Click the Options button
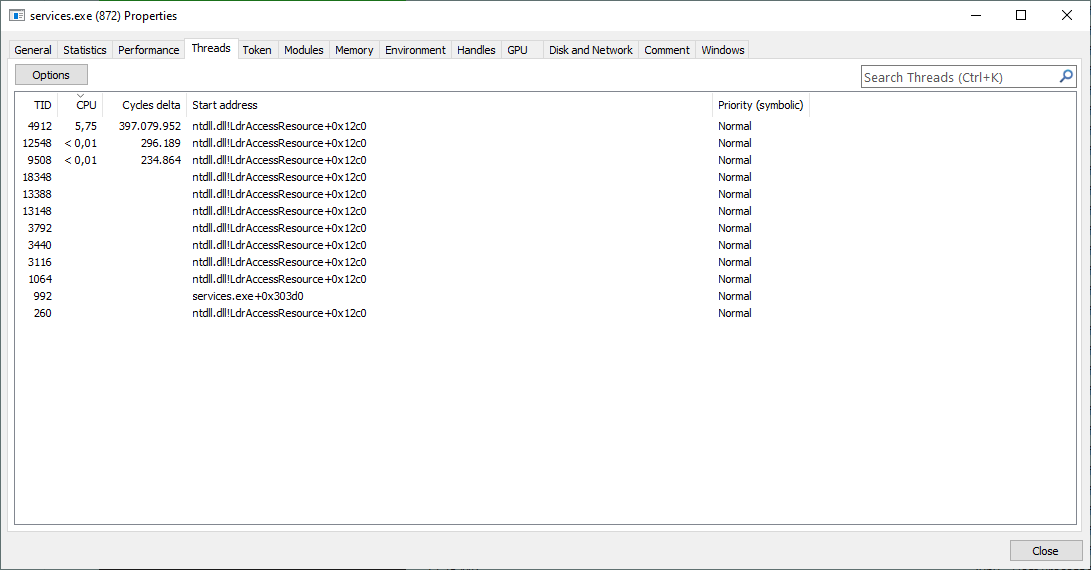This screenshot has height=570, width=1091. tap(51, 74)
